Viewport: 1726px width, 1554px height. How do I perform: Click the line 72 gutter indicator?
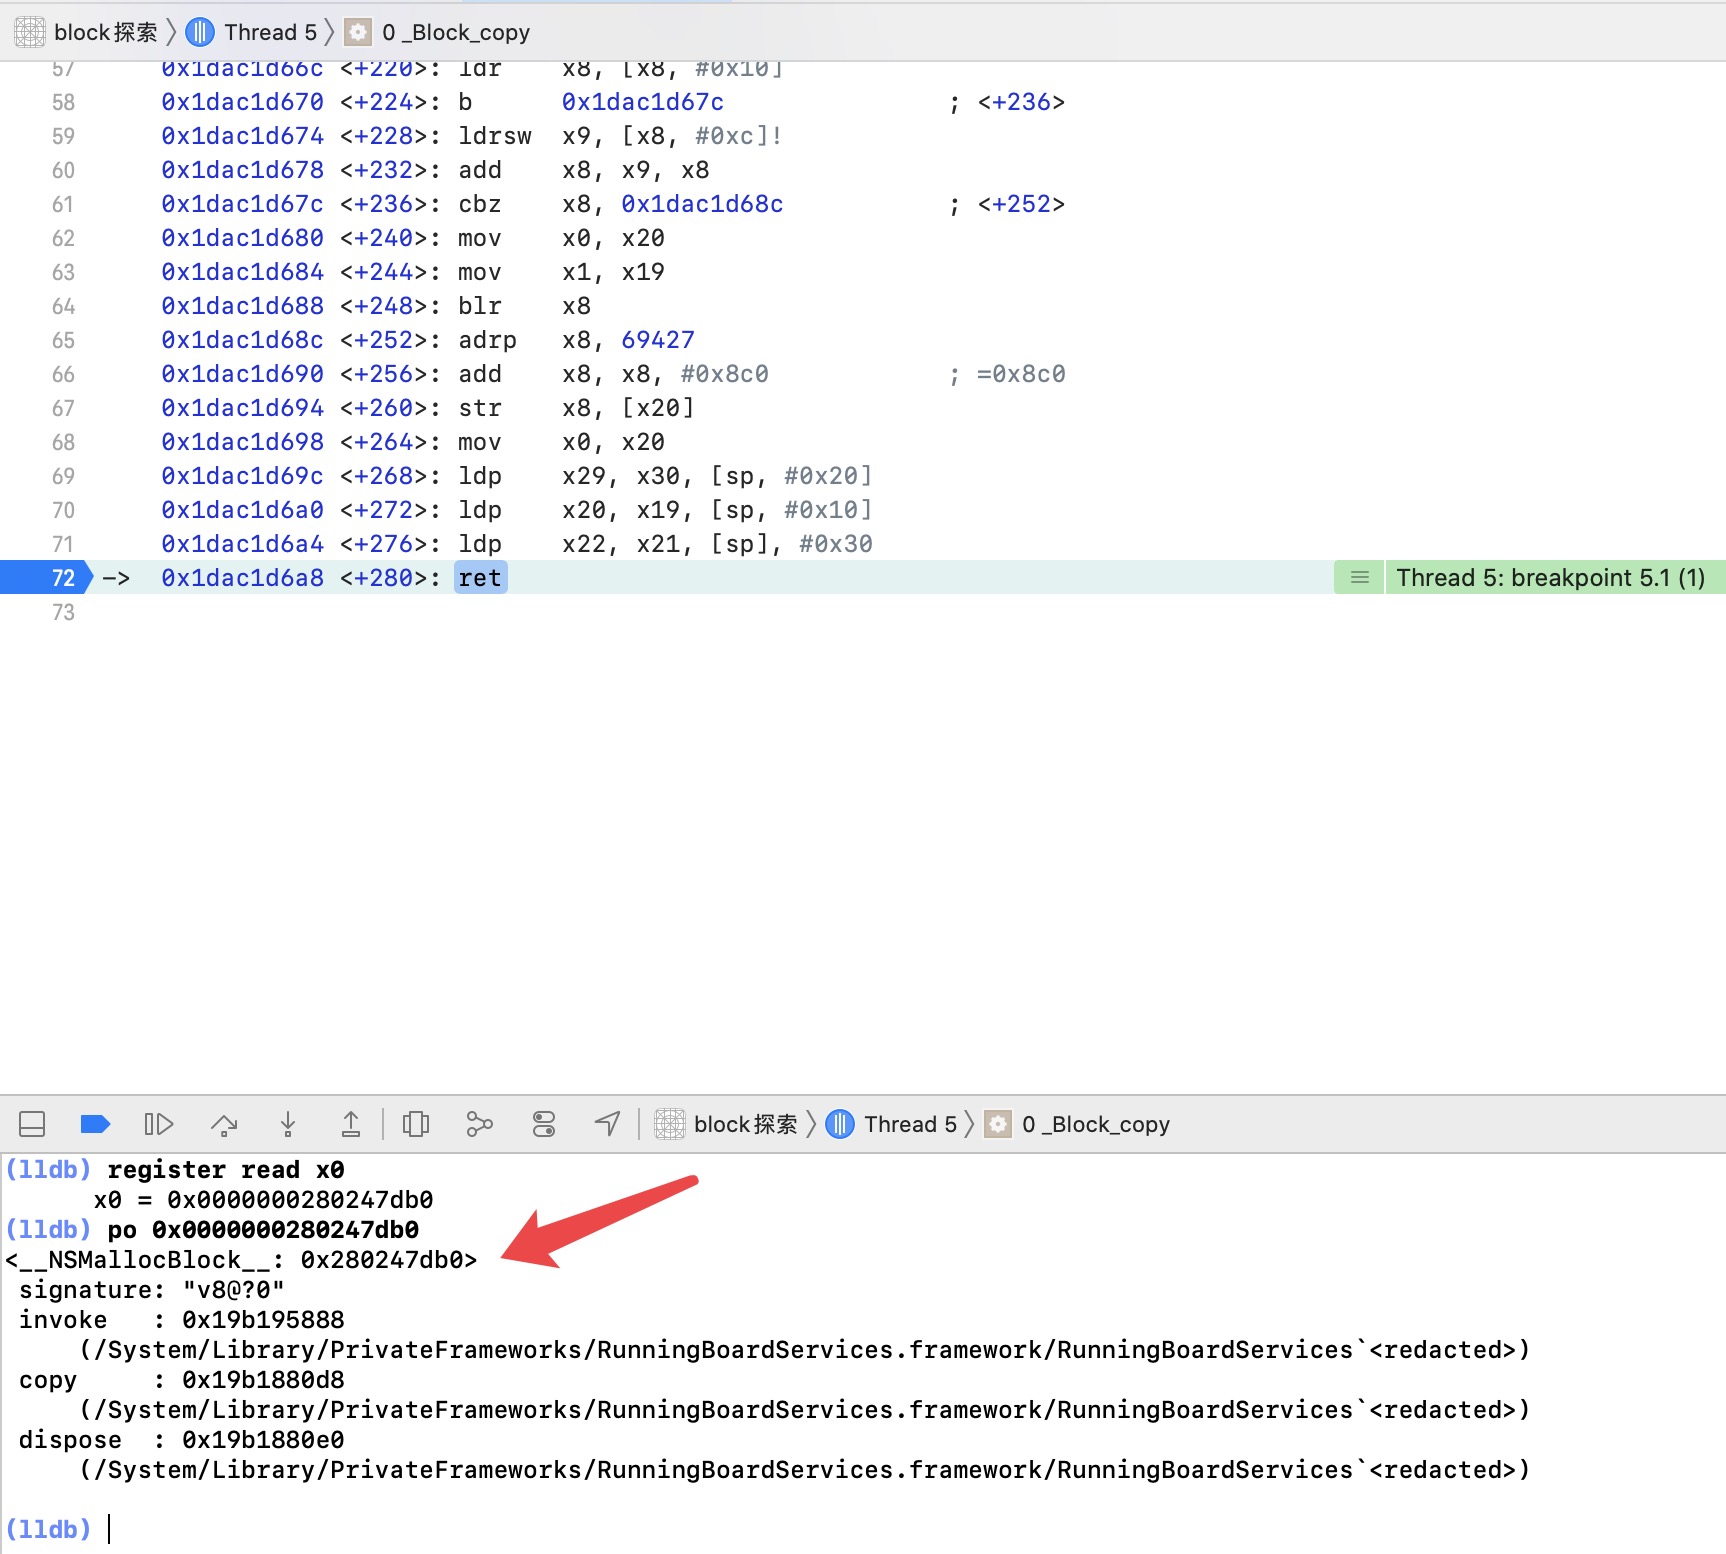click(x=47, y=578)
